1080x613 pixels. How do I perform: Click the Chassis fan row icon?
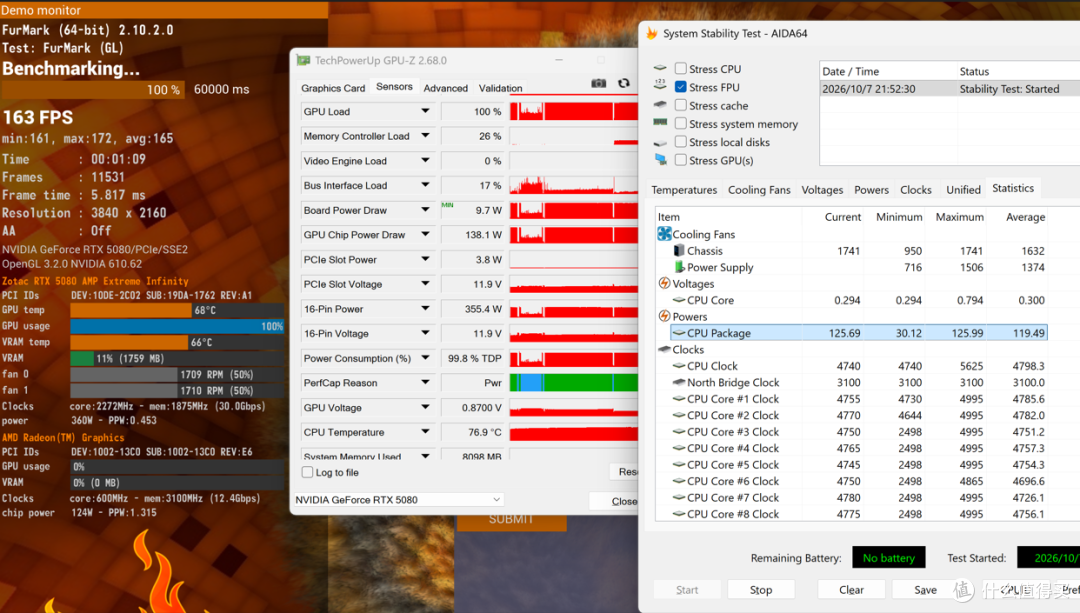(679, 251)
